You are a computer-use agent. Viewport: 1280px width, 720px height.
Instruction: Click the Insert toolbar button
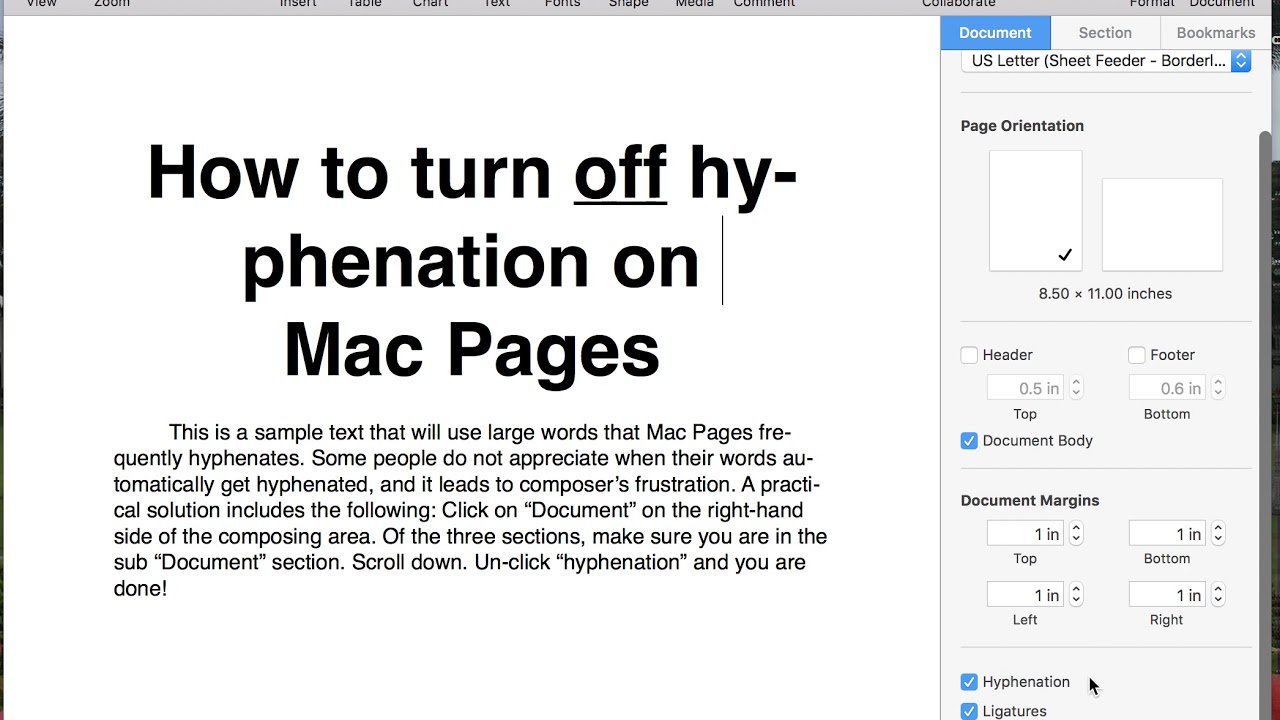(x=298, y=4)
